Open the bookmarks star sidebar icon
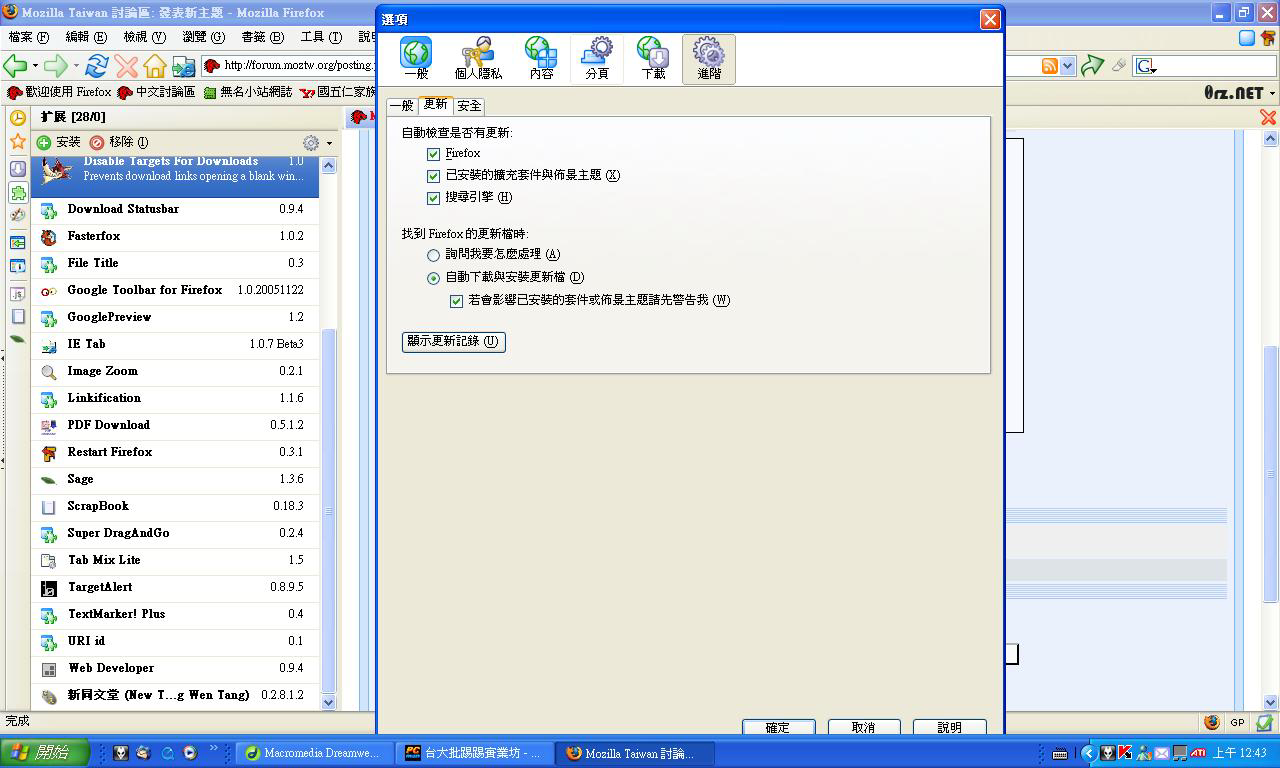1280x768 pixels. pyautogui.click(x=17, y=142)
